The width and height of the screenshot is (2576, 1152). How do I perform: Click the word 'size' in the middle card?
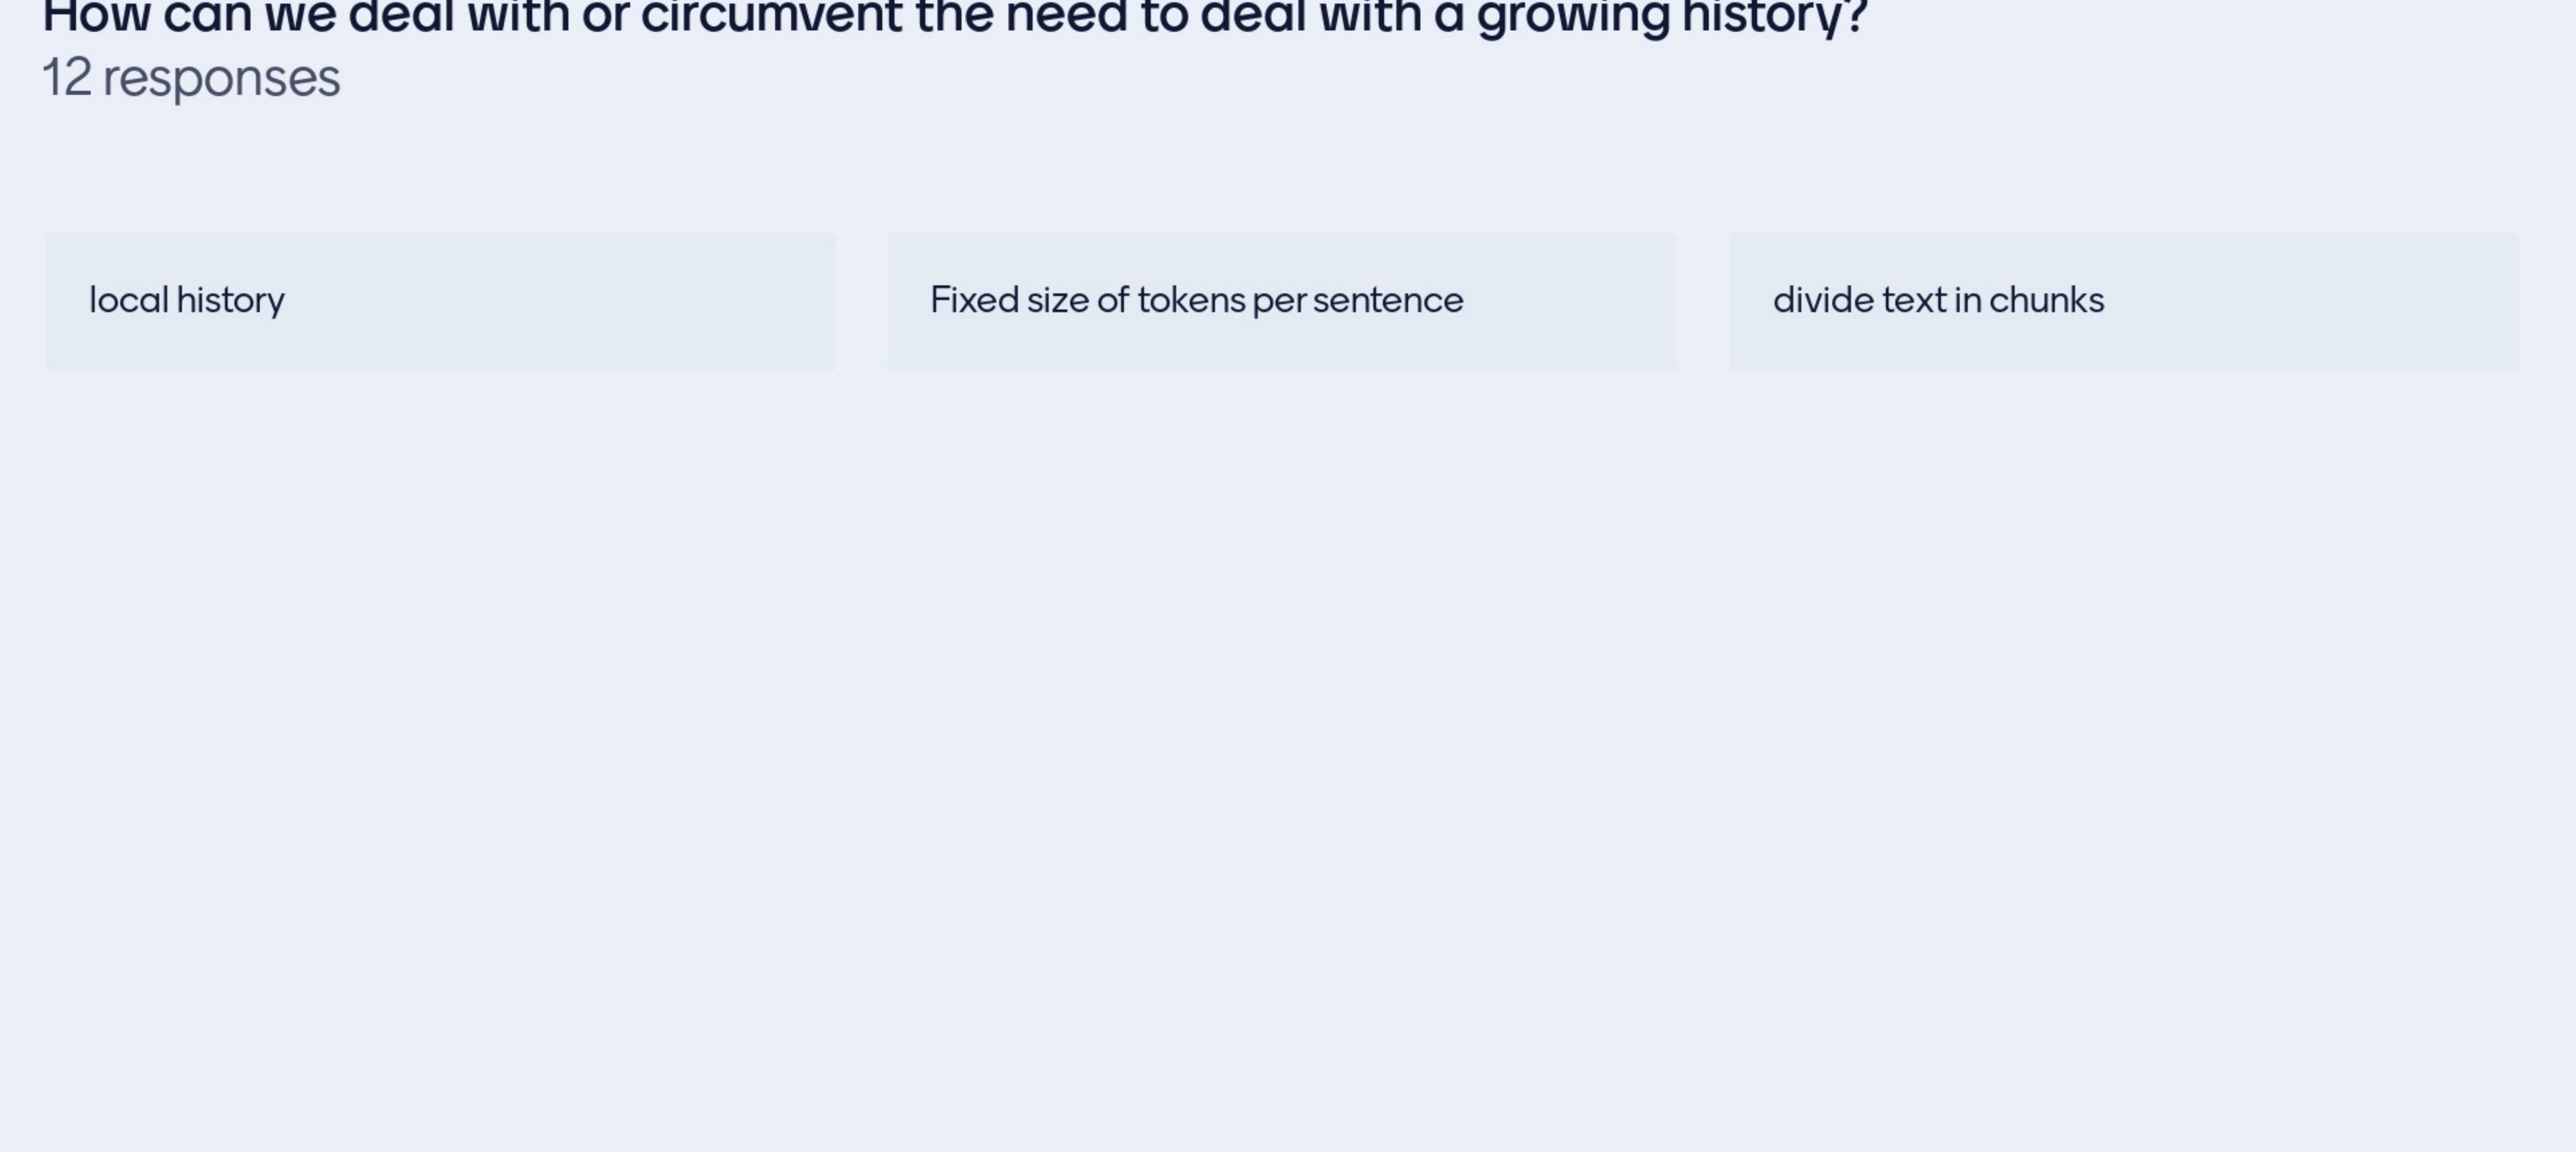click(x=1057, y=300)
